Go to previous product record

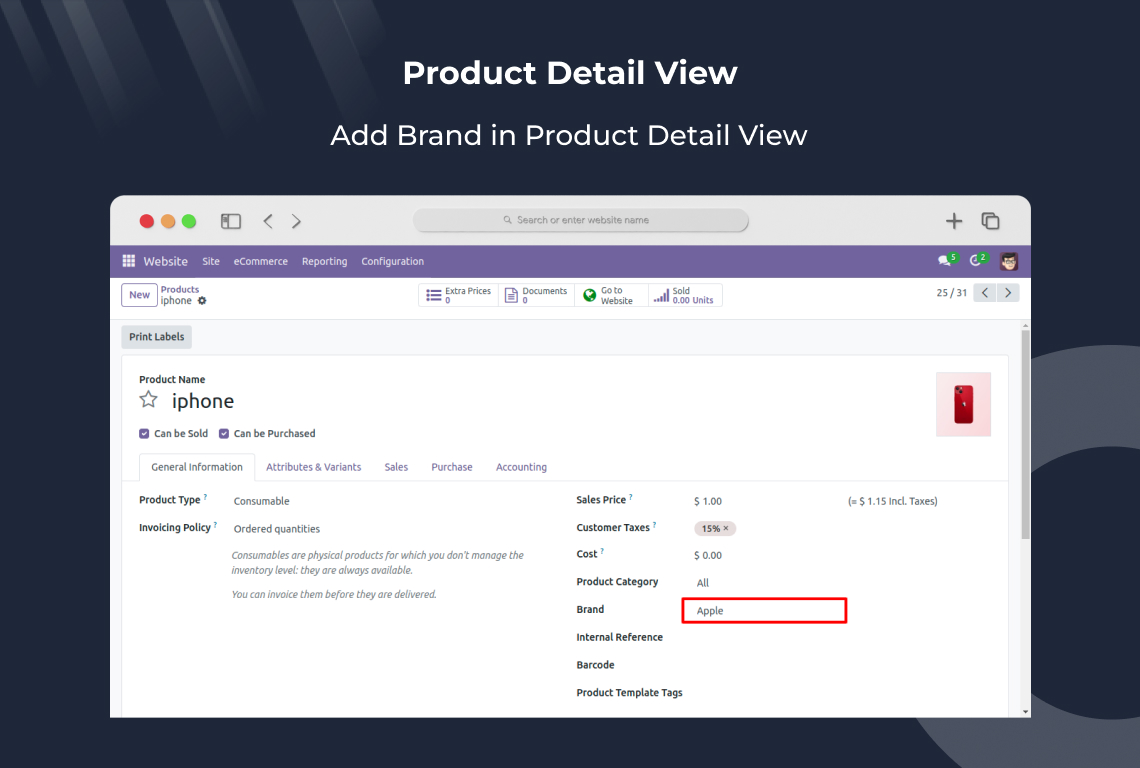tap(984, 292)
